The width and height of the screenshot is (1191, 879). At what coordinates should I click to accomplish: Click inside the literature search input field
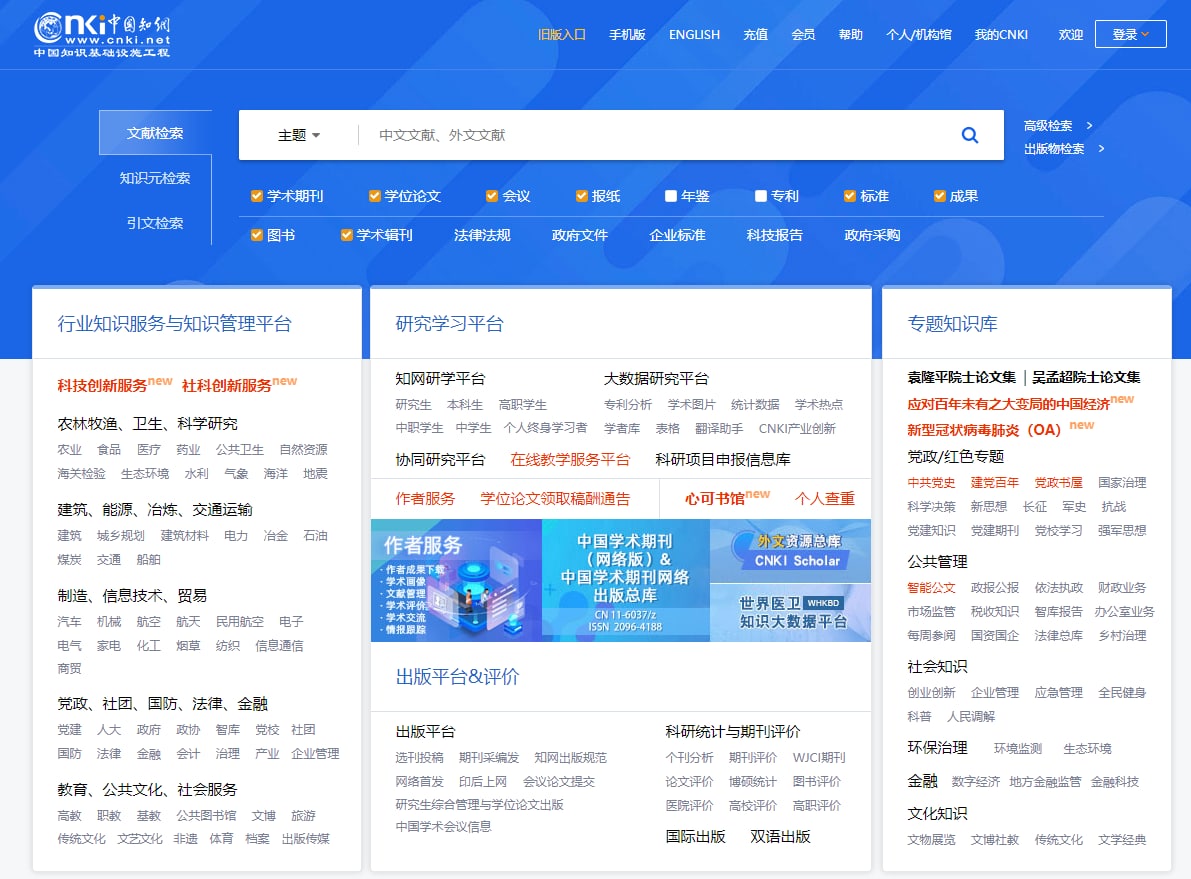600,135
